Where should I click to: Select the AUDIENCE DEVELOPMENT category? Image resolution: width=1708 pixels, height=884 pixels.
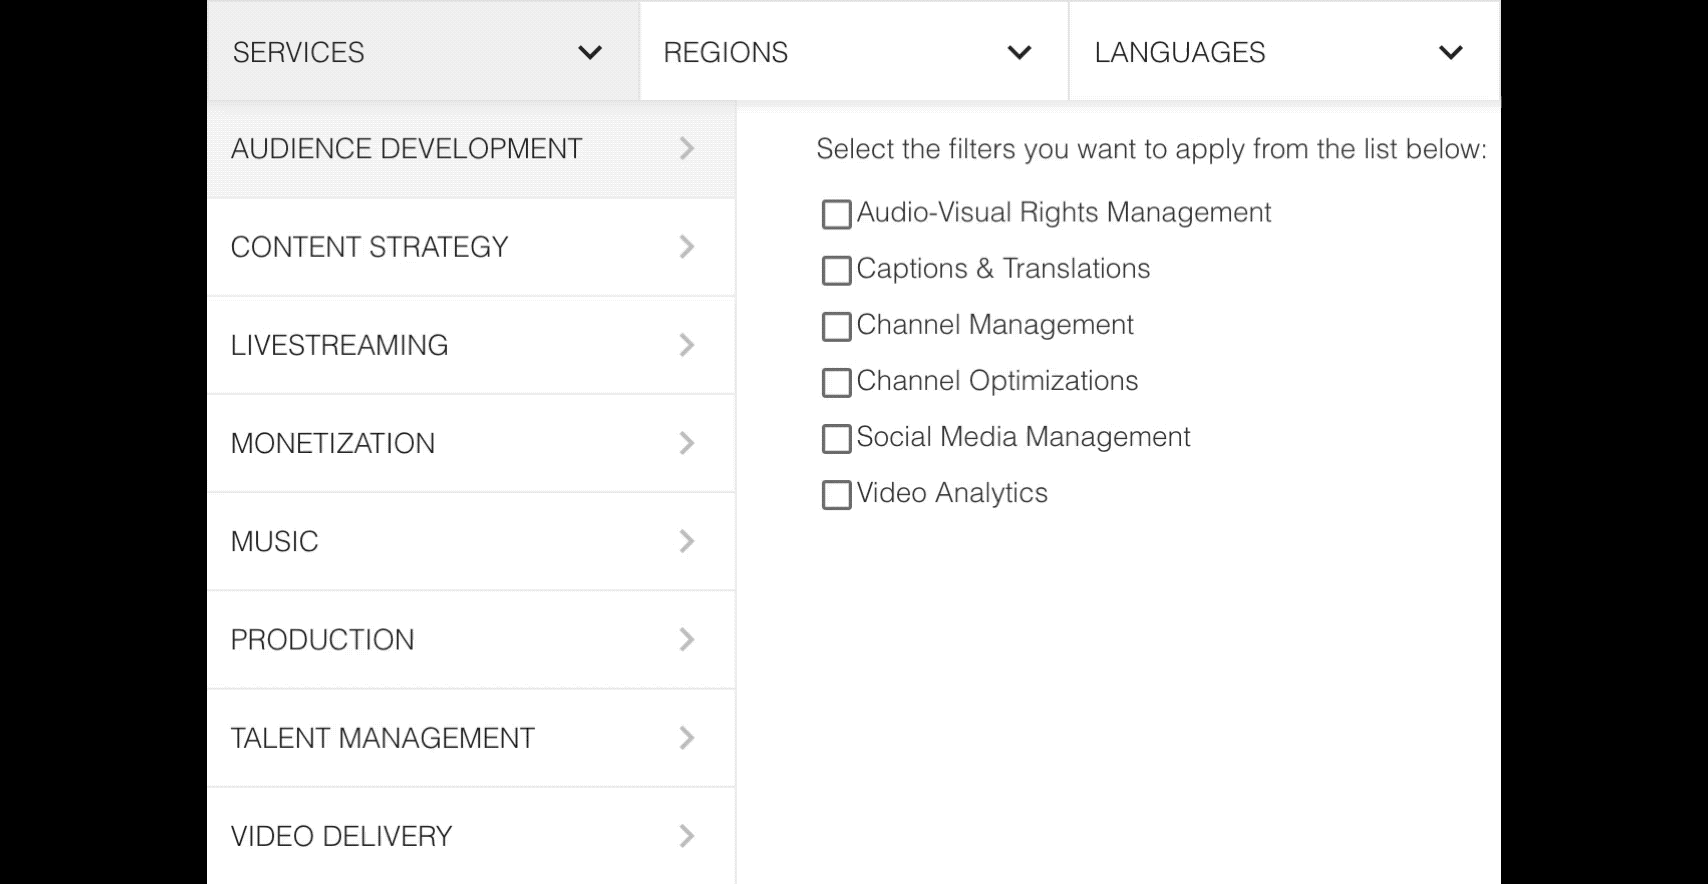coord(471,149)
